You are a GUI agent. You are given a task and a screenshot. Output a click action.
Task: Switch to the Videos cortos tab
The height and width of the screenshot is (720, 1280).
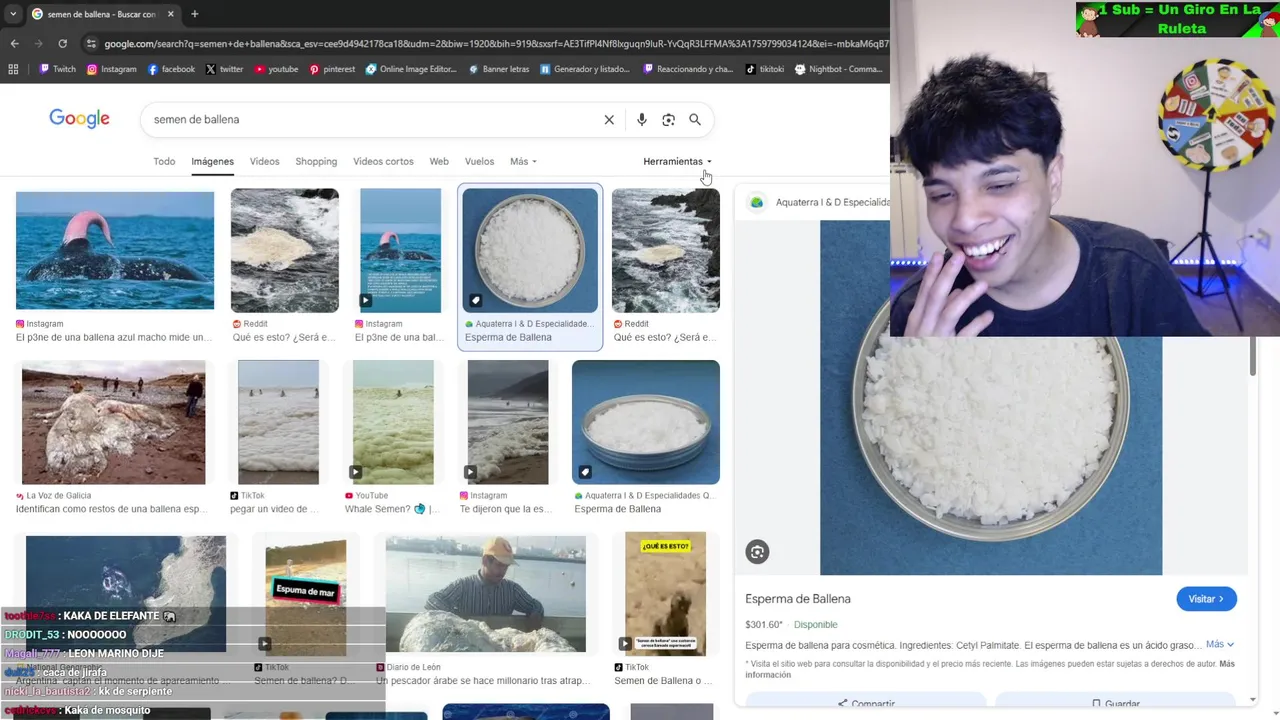[x=383, y=161]
